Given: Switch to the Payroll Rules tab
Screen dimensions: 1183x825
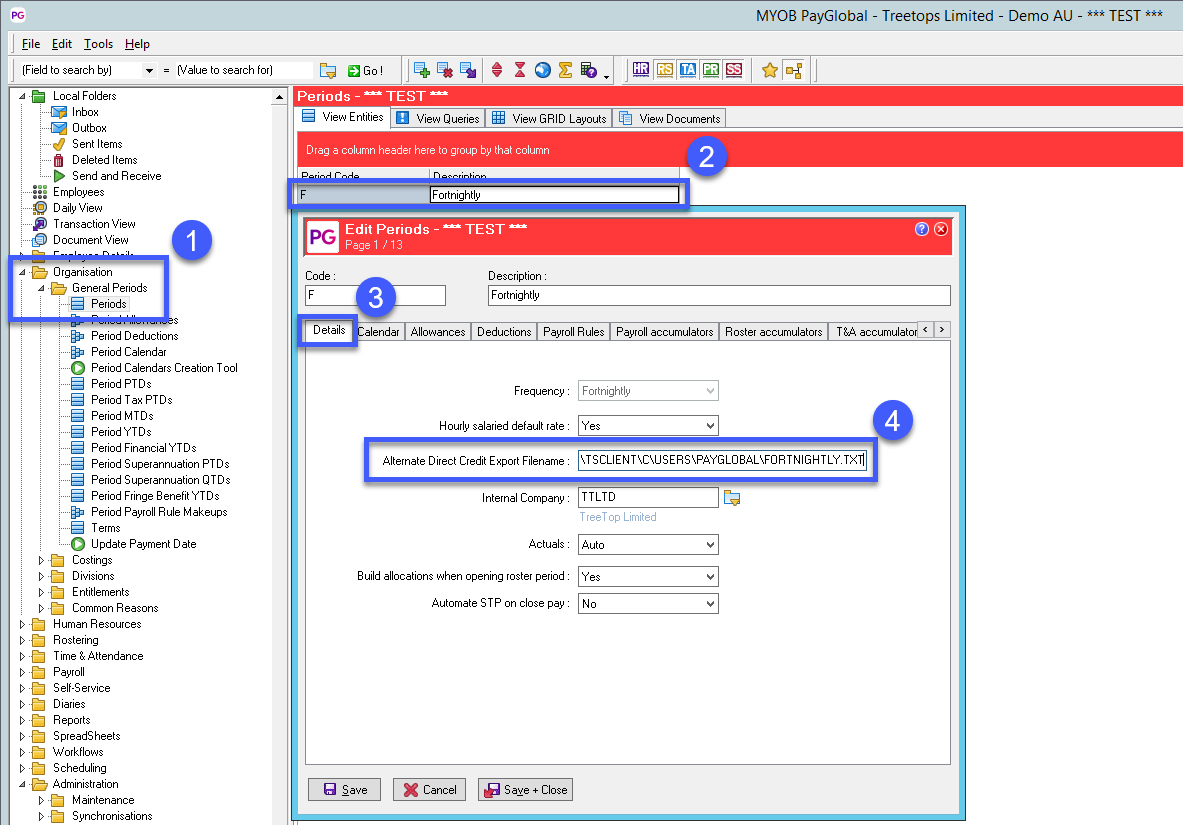Looking at the screenshot, I should (x=574, y=331).
